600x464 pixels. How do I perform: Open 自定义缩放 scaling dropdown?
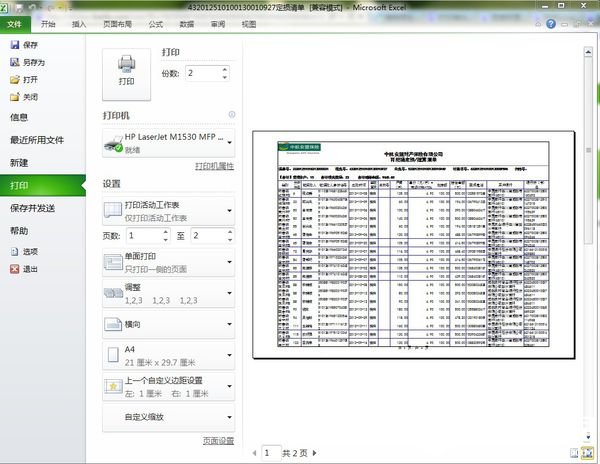(169, 417)
